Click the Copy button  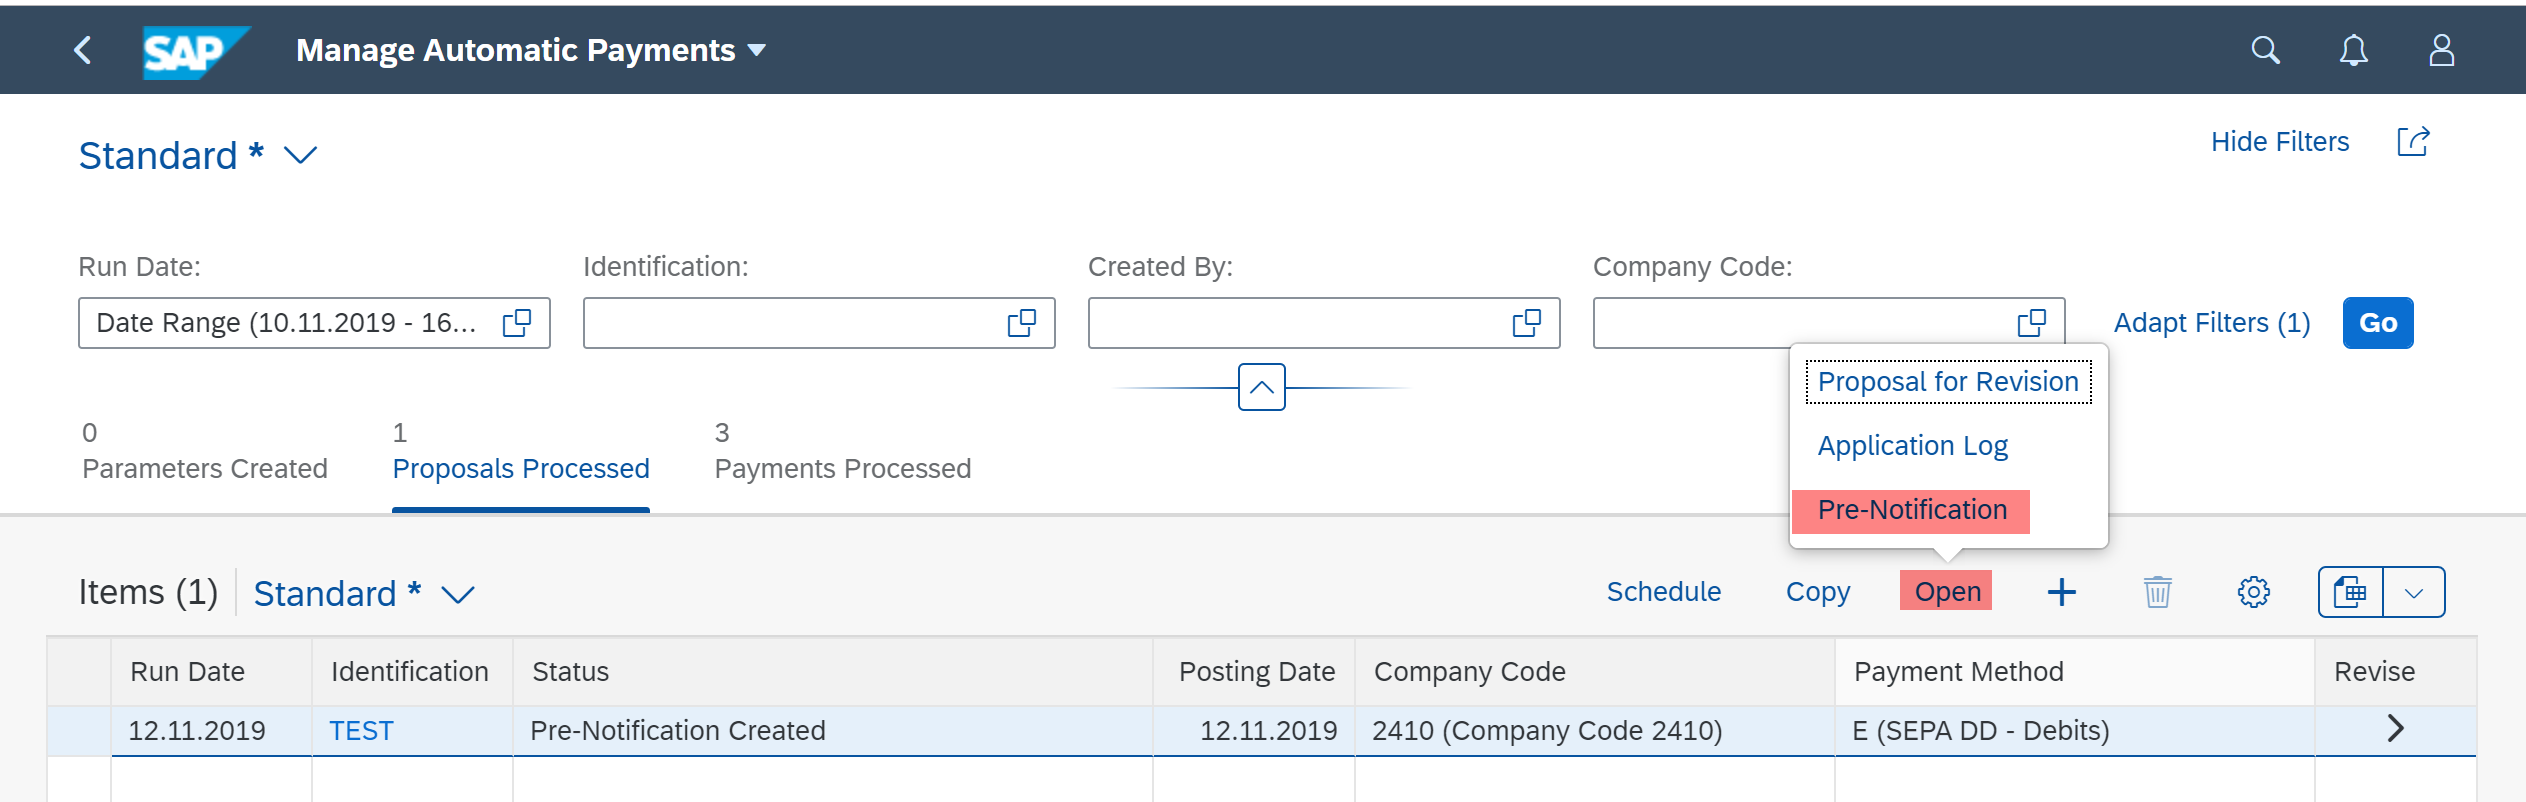pos(1817,592)
